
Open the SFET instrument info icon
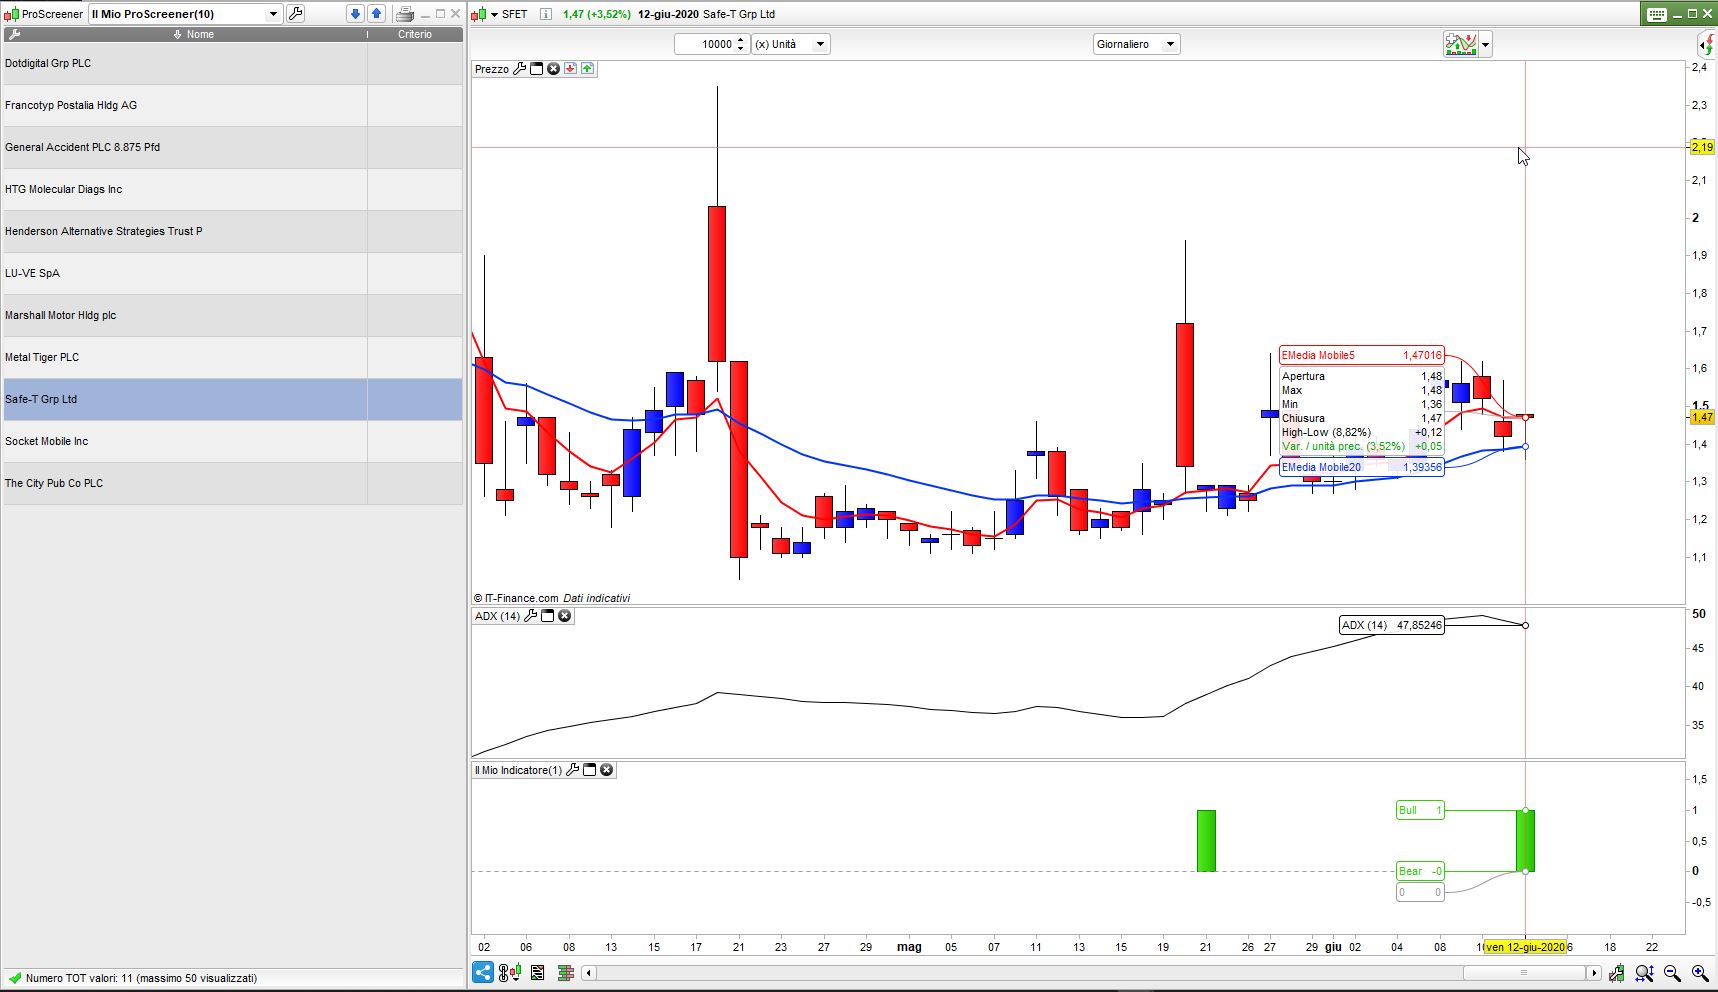545,14
